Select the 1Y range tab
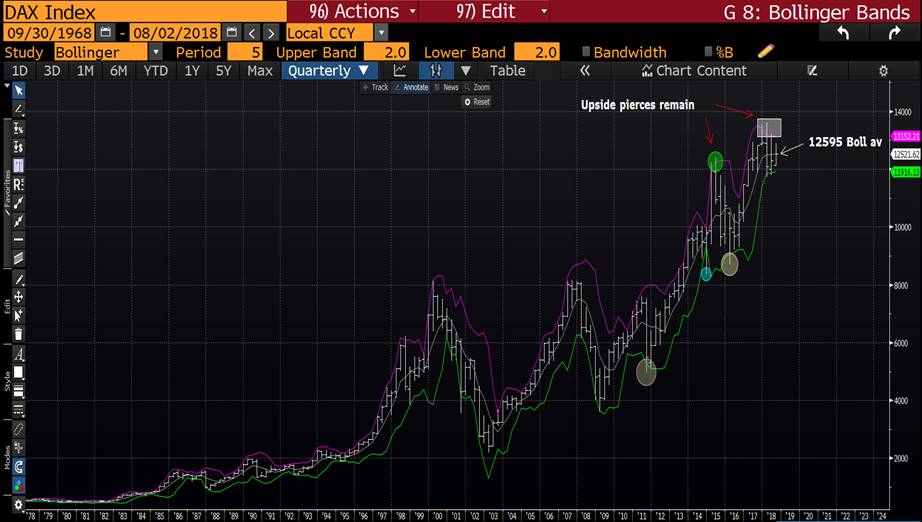 [x=191, y=71]
